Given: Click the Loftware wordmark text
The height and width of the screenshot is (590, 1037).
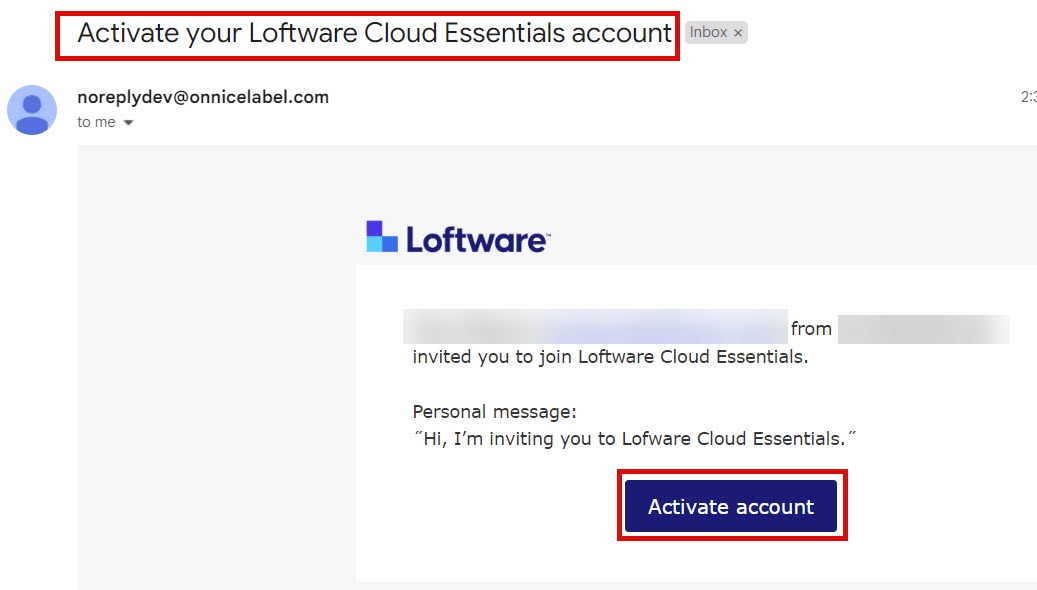Looking at the screenshot, I should (x=477, y=240).
